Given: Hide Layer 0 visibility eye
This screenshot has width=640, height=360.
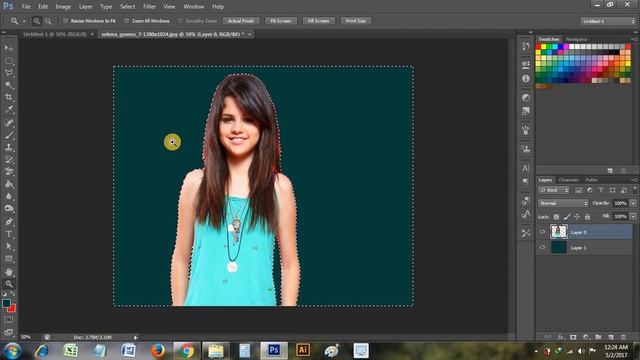Looking at the screenshot, I should (542, 232).
